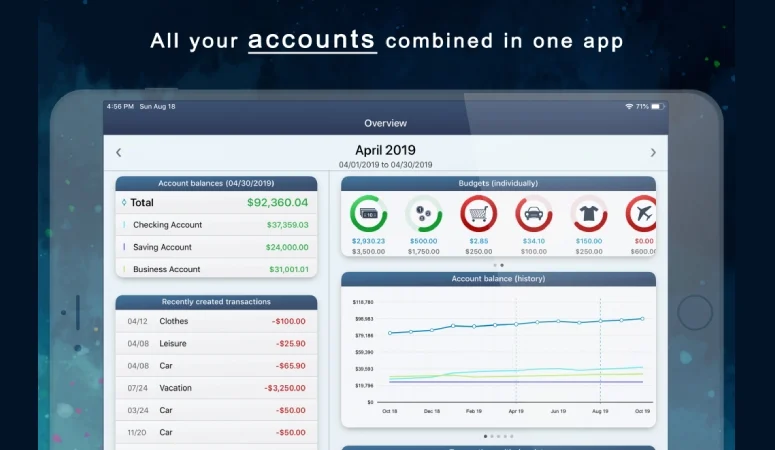The height and width of the screenshot is (450, 775).
Task: Open the 04/08 Leisure transaction
Action: click(x=216, y=343)
